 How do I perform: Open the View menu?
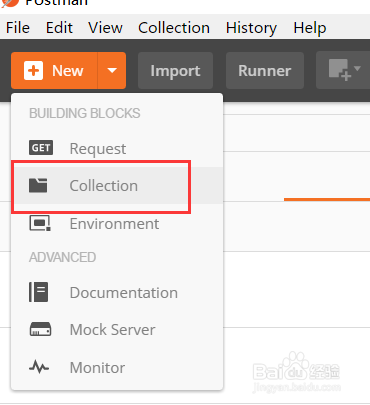[x=105, y=28]
